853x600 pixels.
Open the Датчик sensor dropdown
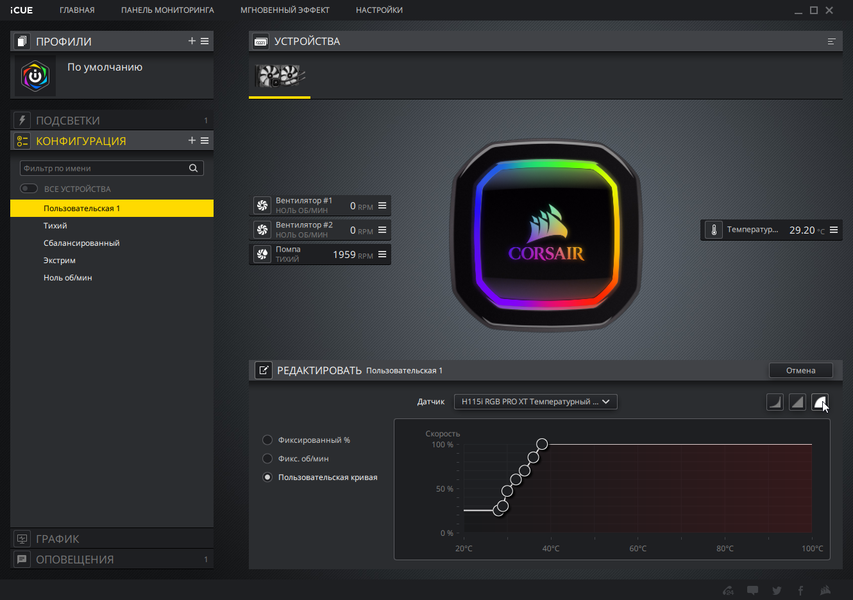535,401
